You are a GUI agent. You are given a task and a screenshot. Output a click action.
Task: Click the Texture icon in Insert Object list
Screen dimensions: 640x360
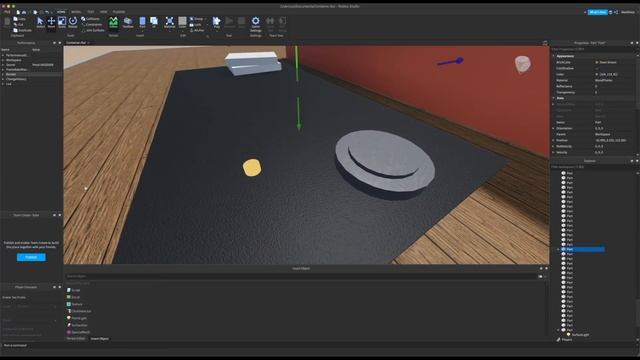tap(69, 304)
